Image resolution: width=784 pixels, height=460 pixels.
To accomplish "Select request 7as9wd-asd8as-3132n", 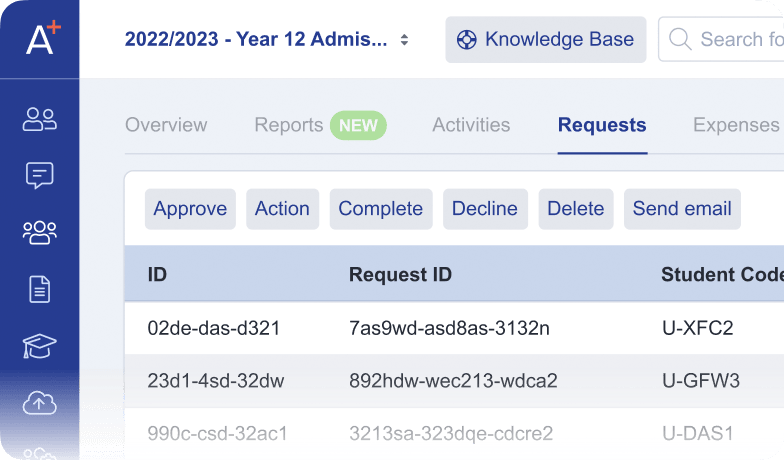I will [449, 328].
